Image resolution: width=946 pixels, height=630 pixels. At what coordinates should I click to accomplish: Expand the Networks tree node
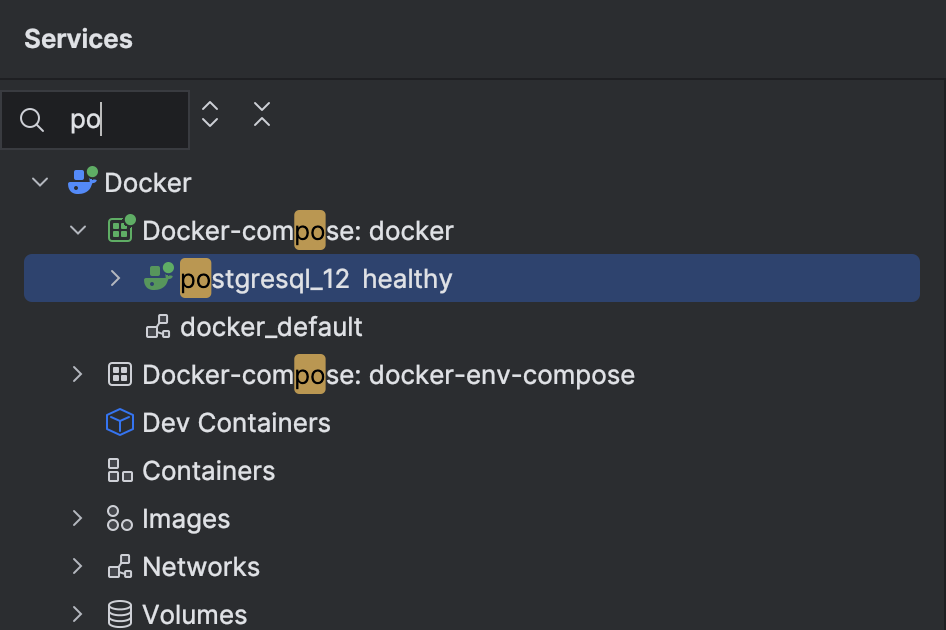click(x=78, y=566)
